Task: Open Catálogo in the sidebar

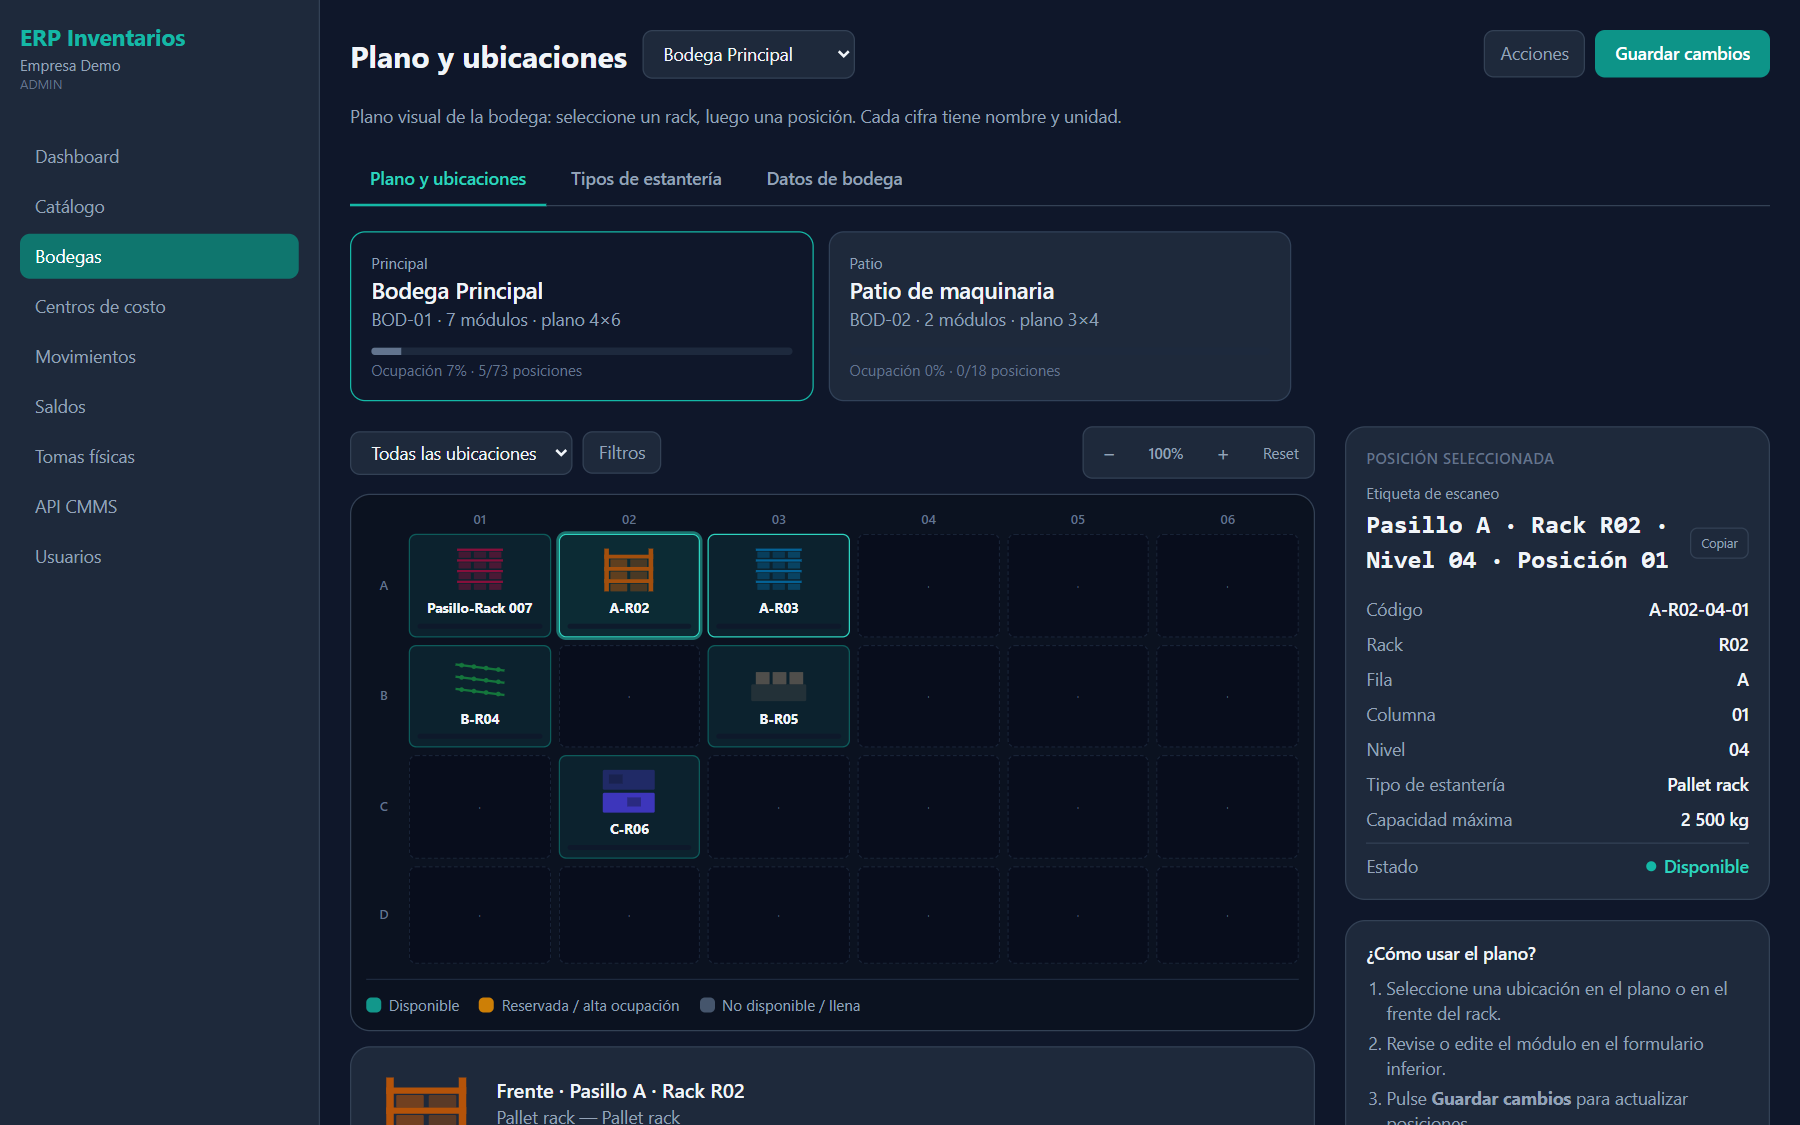Action: [x=159, y=207]
